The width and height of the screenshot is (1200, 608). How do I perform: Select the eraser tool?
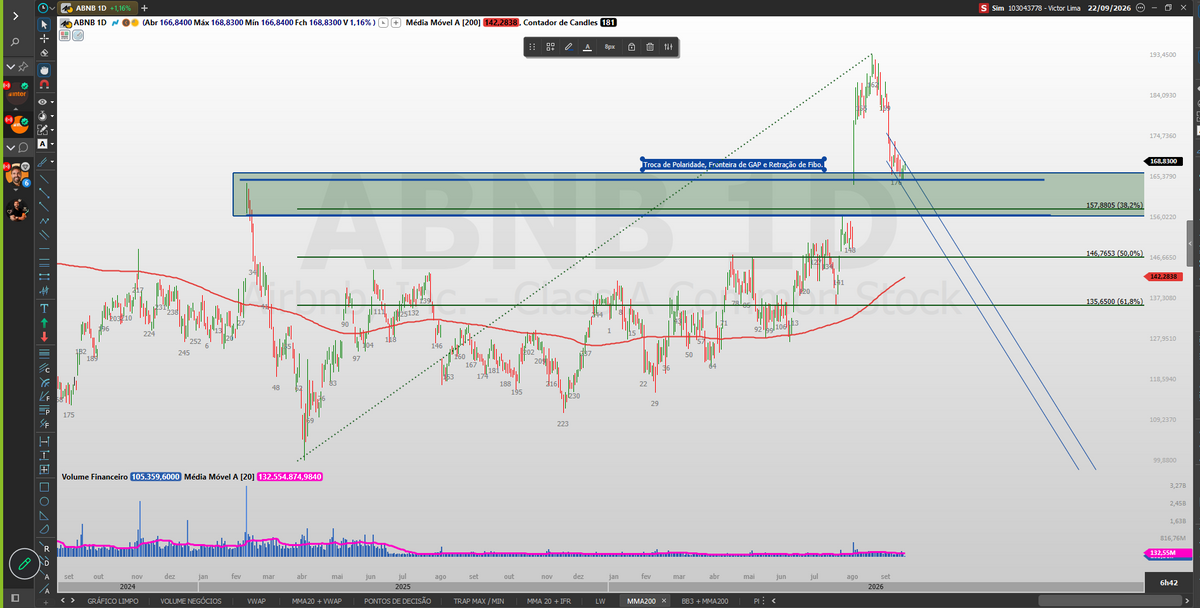click(45, 53)
